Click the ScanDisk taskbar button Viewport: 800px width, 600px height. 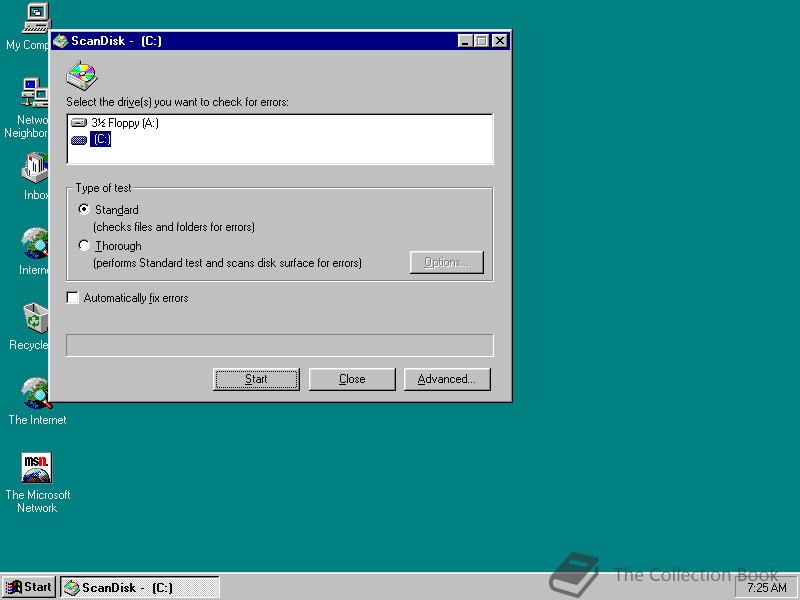(x=140, y=588)
